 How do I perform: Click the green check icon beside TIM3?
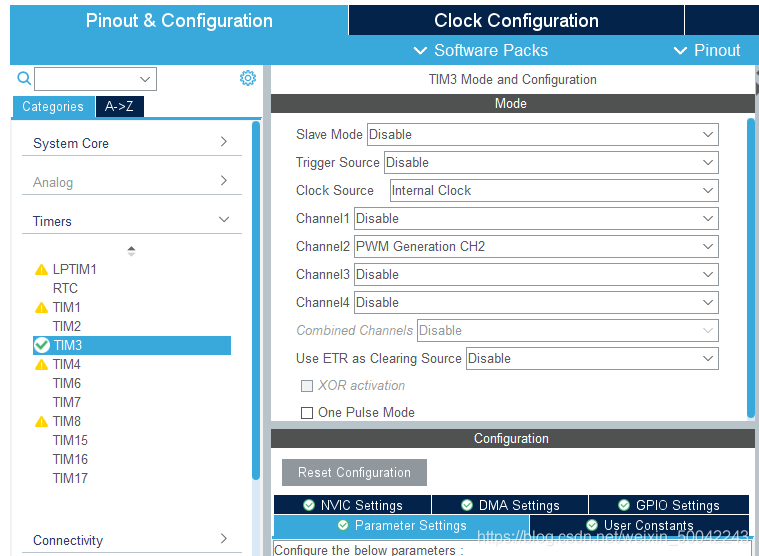[x=42, y=345]
